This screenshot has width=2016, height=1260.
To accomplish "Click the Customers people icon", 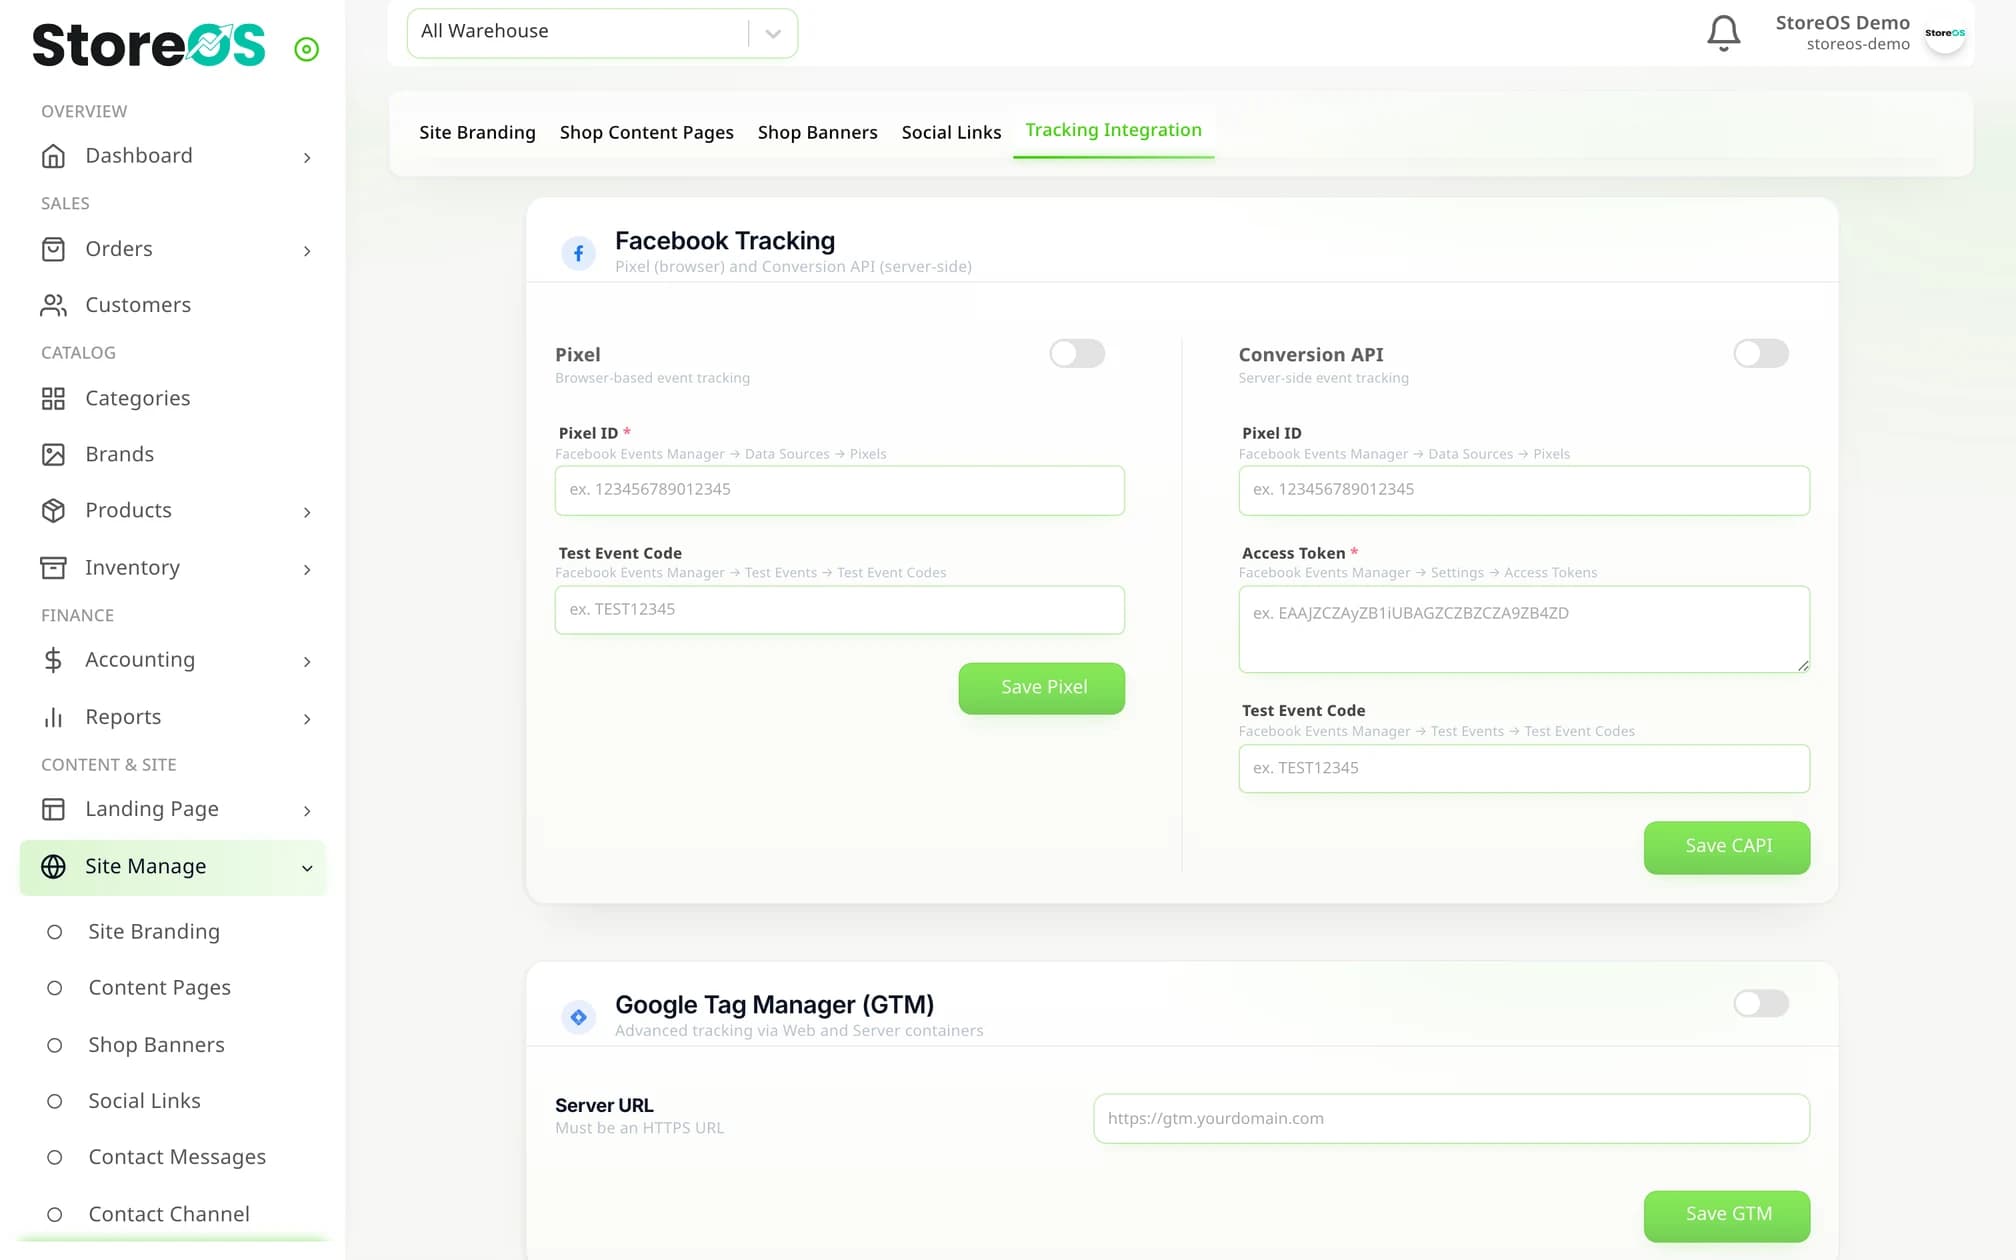I will click(53, 305).
